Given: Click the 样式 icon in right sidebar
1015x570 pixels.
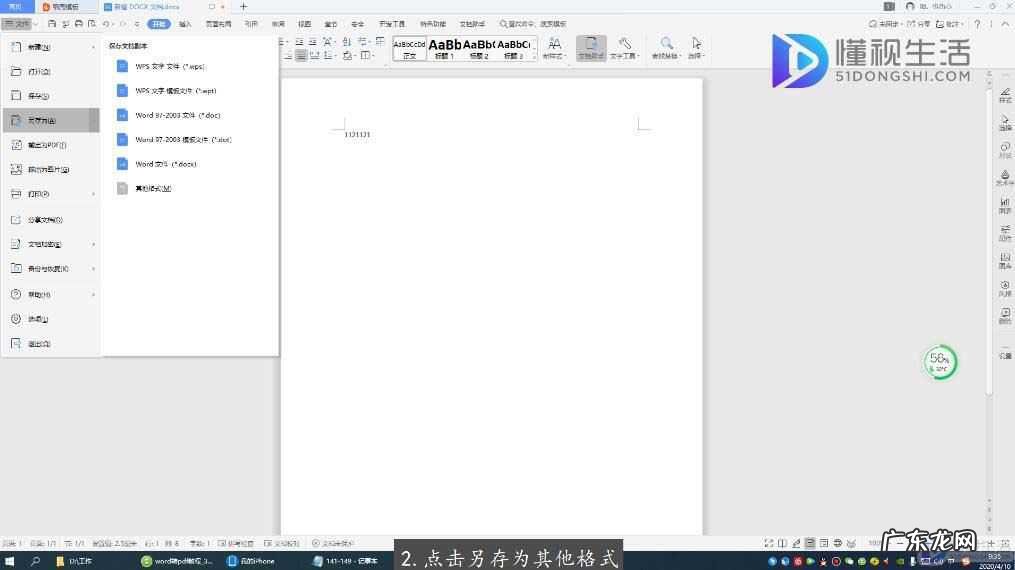Looking at the screenshot, I should [1005, 95].
